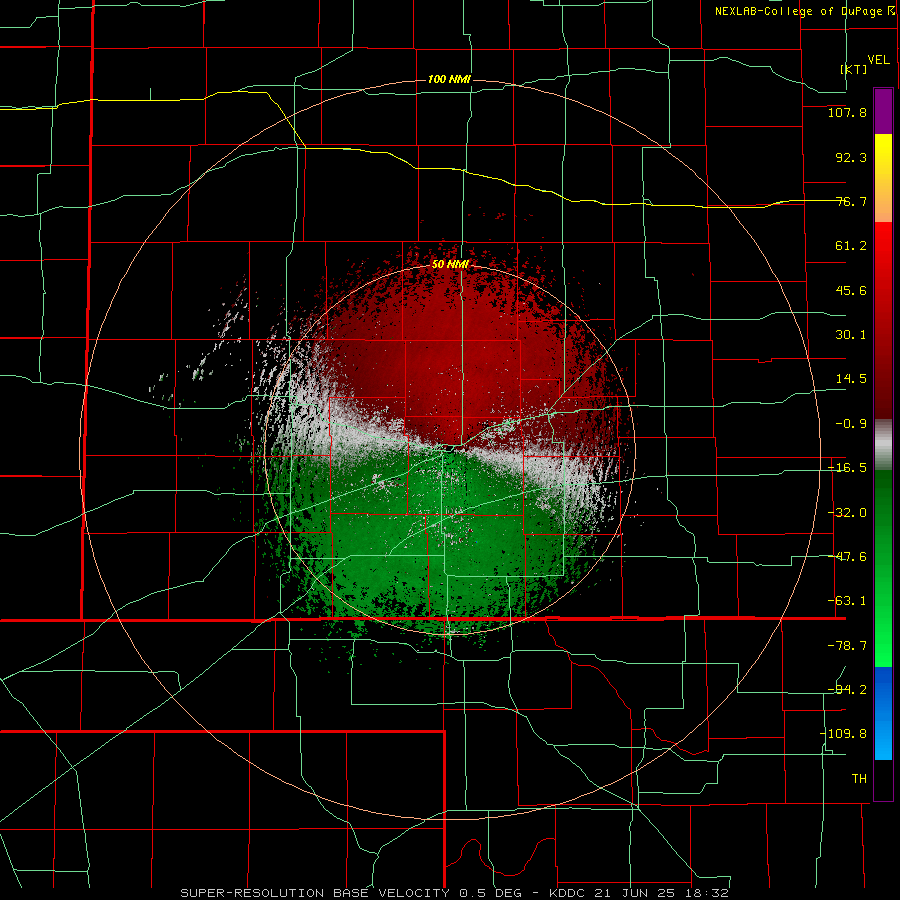Select the 107.8 legend value
900x900 pixels.
click(847, 112)
